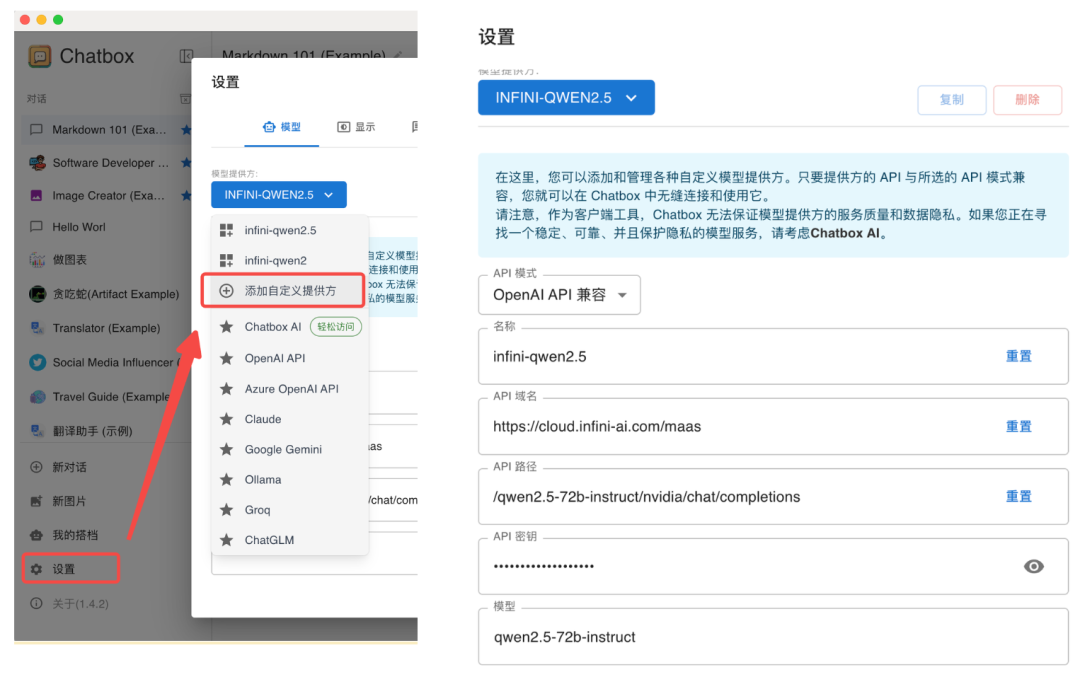Select Google Gemini provider

click(x=289, y=449)
